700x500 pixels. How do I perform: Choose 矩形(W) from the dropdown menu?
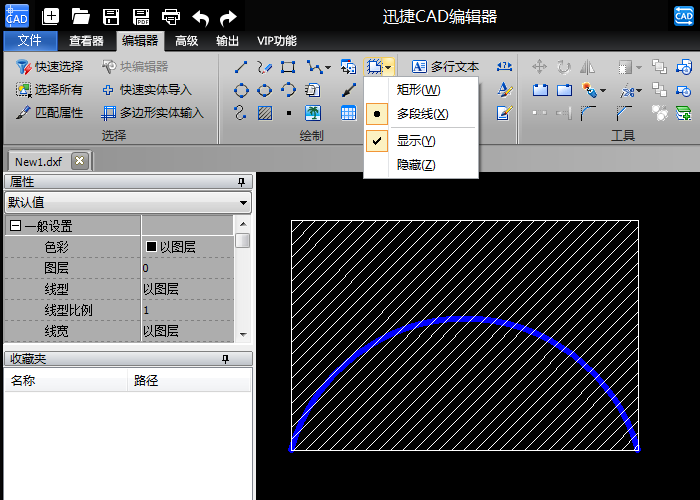pos(418,89)
